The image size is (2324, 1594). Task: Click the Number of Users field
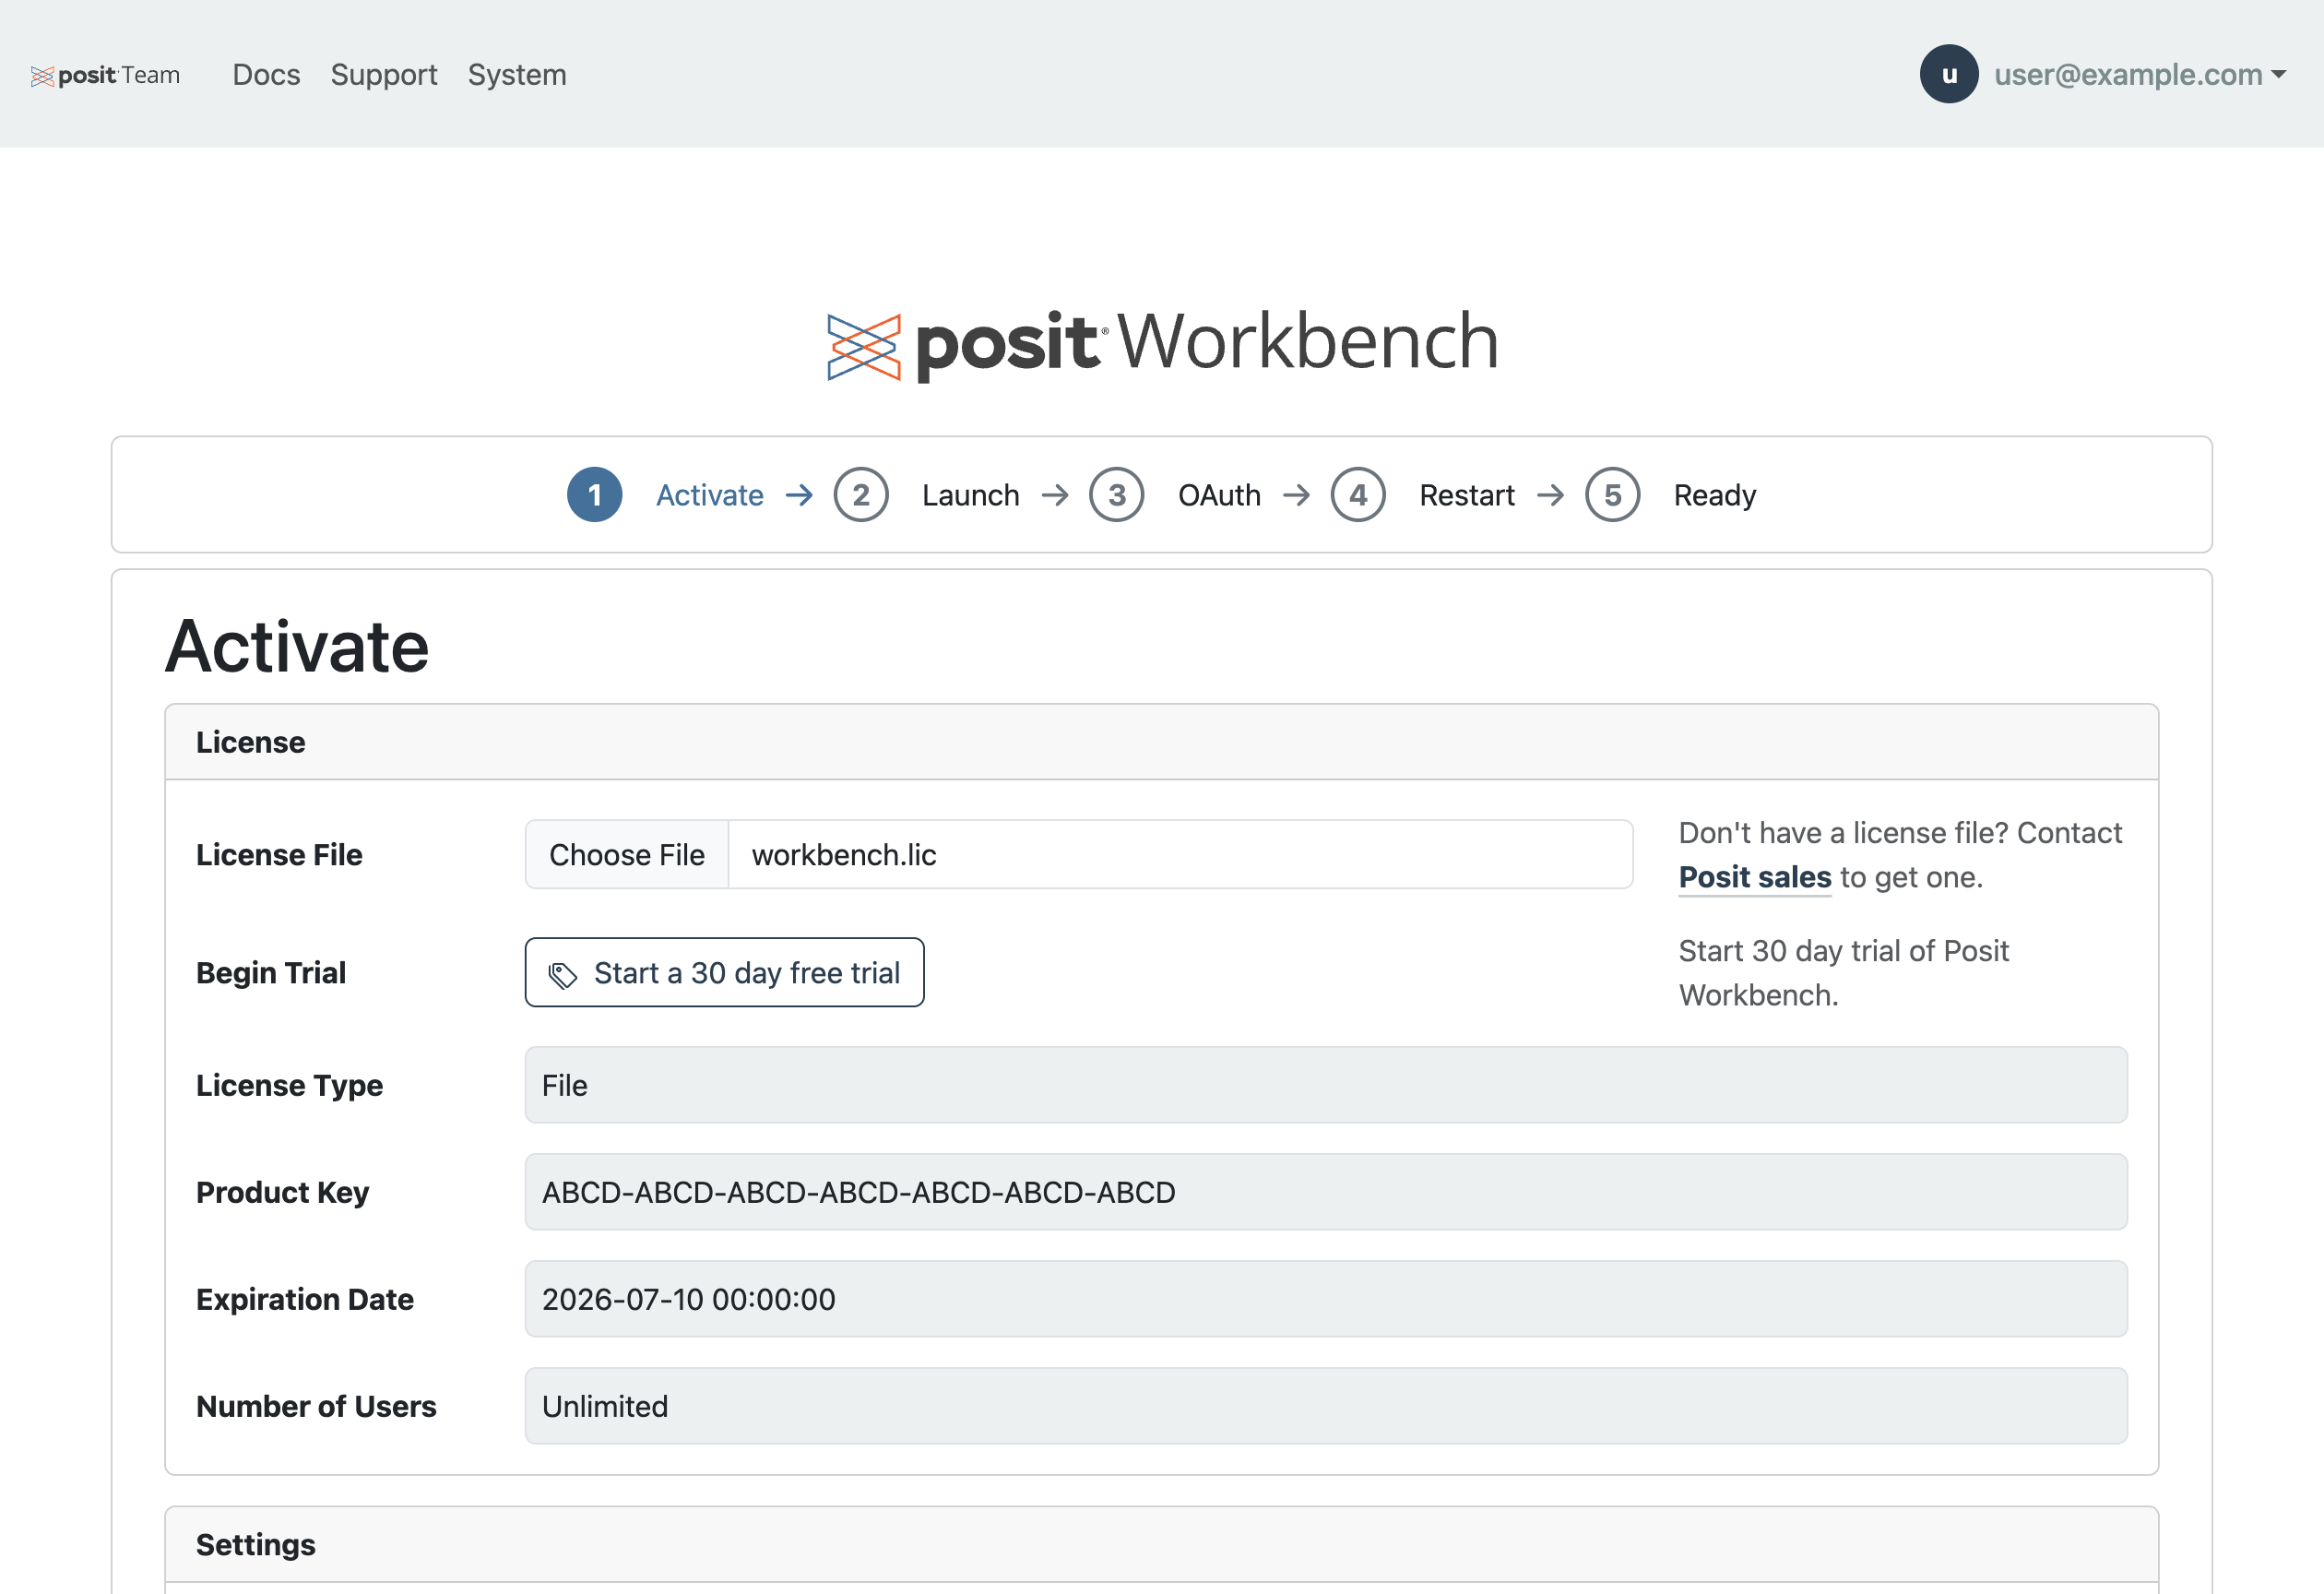(1325, 1406)
